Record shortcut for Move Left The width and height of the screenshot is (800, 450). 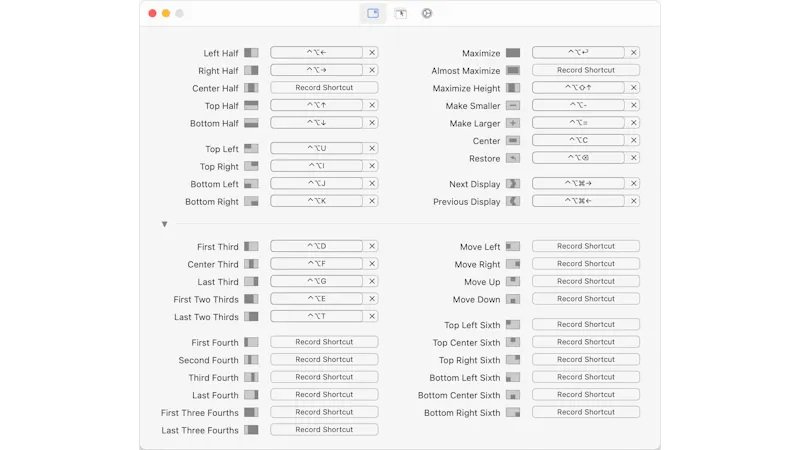[x=586, y=246]
